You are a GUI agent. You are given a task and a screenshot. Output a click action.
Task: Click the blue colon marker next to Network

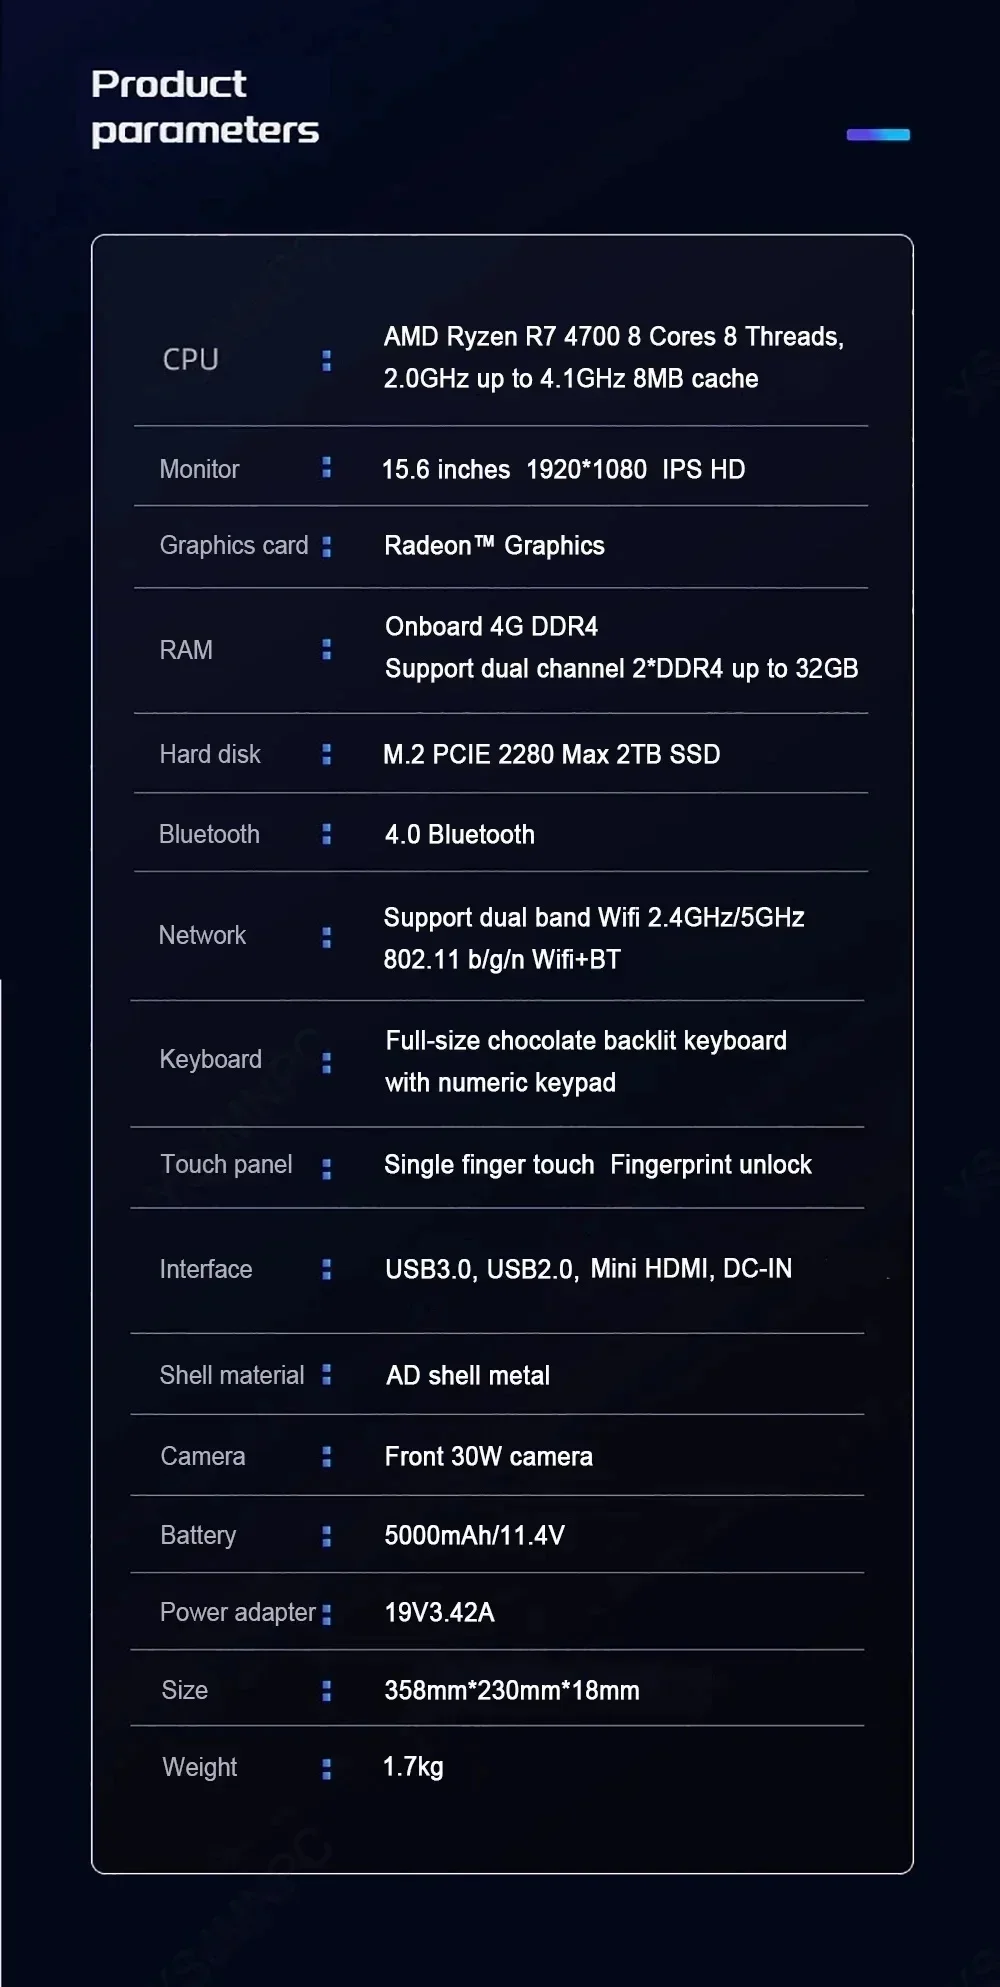326,937
